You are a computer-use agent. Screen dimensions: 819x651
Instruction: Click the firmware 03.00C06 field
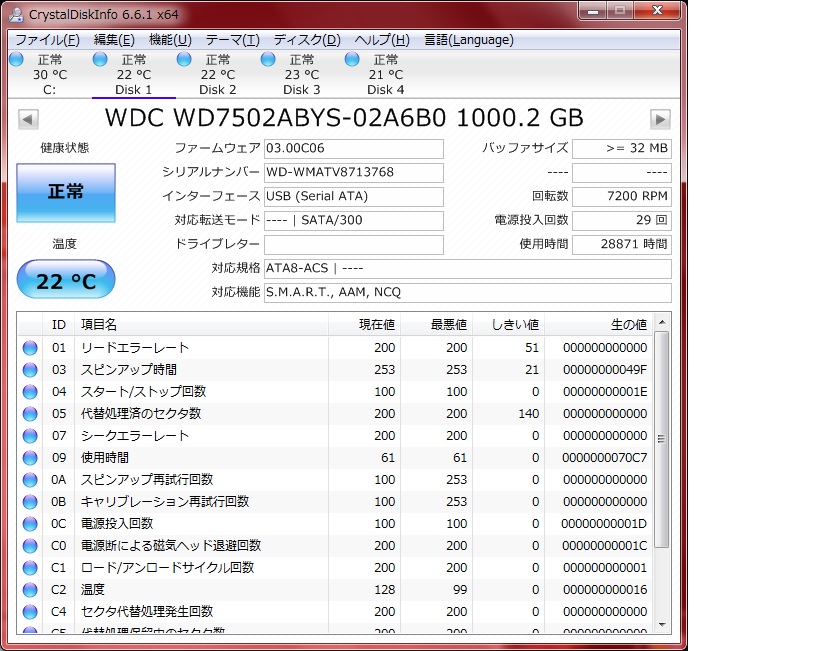353,149
